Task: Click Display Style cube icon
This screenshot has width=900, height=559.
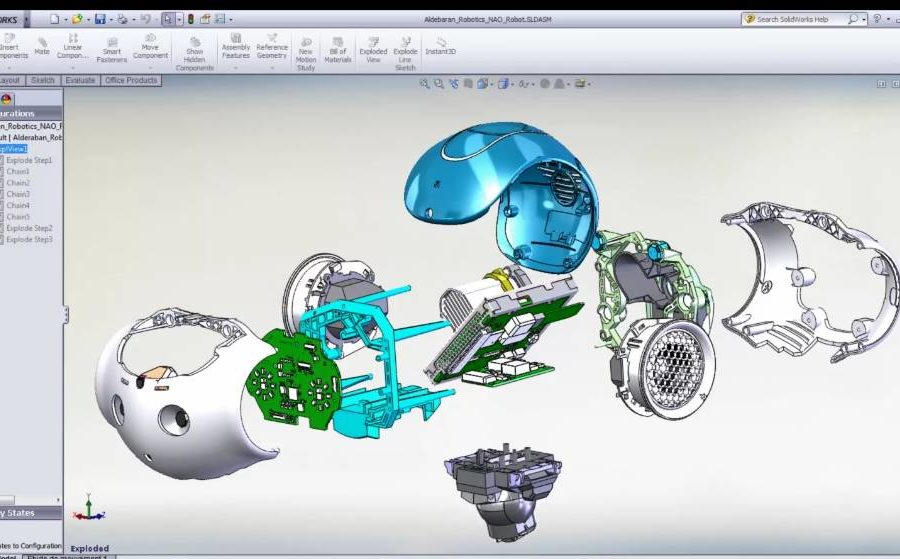Action: coord(503,84)
